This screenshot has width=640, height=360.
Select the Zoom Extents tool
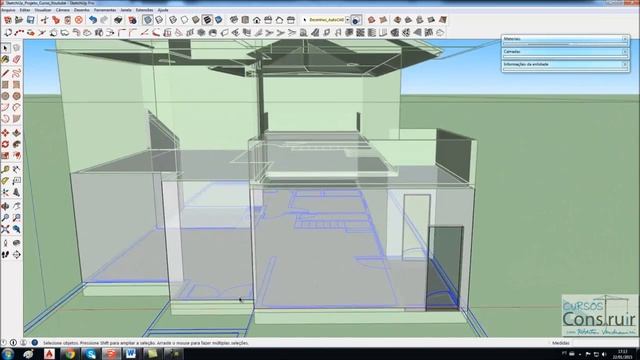[5, 229]
